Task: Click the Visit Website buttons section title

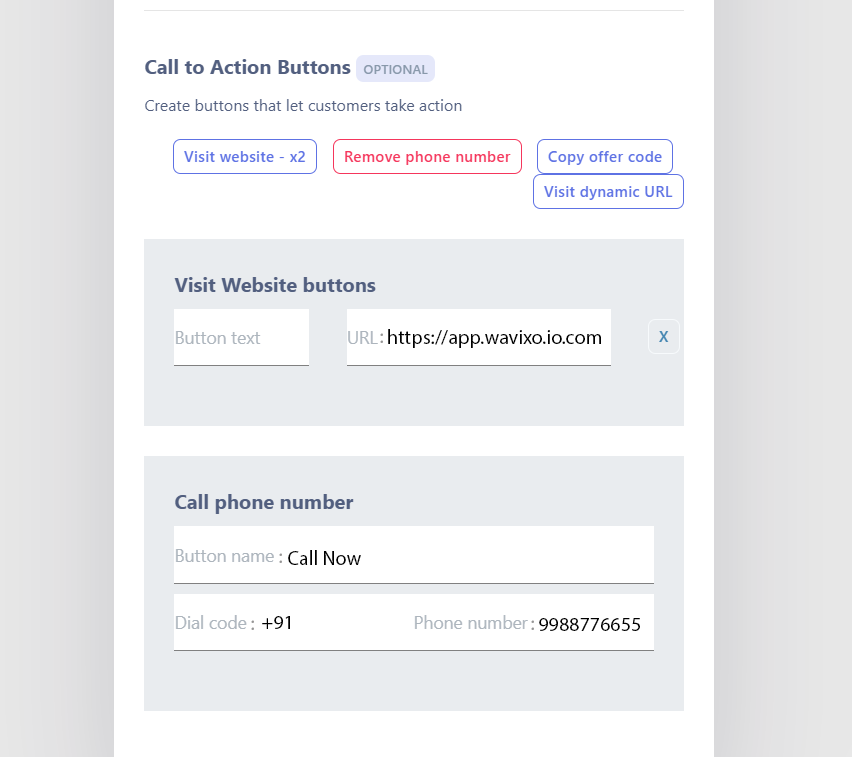Action: pyautogui.click(x=275, y=285)
